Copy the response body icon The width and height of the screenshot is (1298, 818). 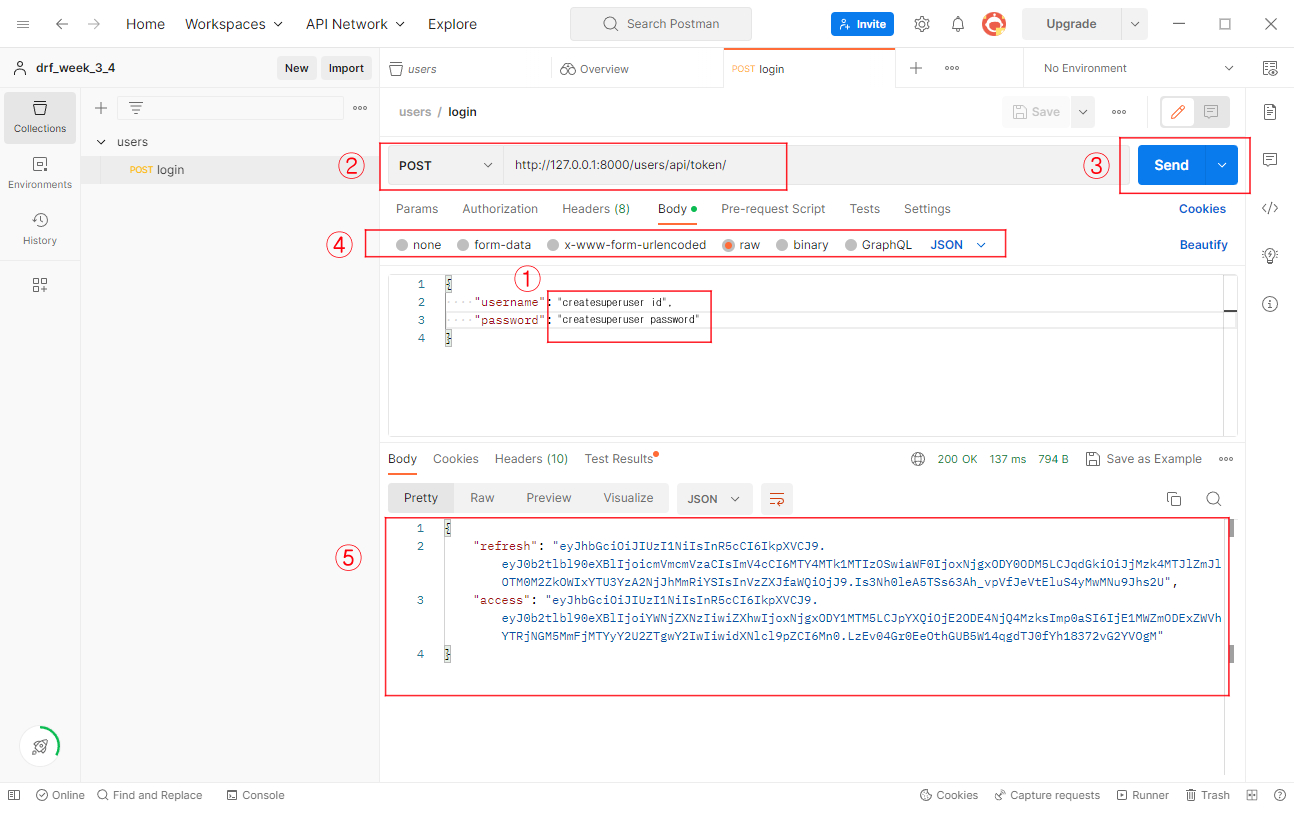1174,499
